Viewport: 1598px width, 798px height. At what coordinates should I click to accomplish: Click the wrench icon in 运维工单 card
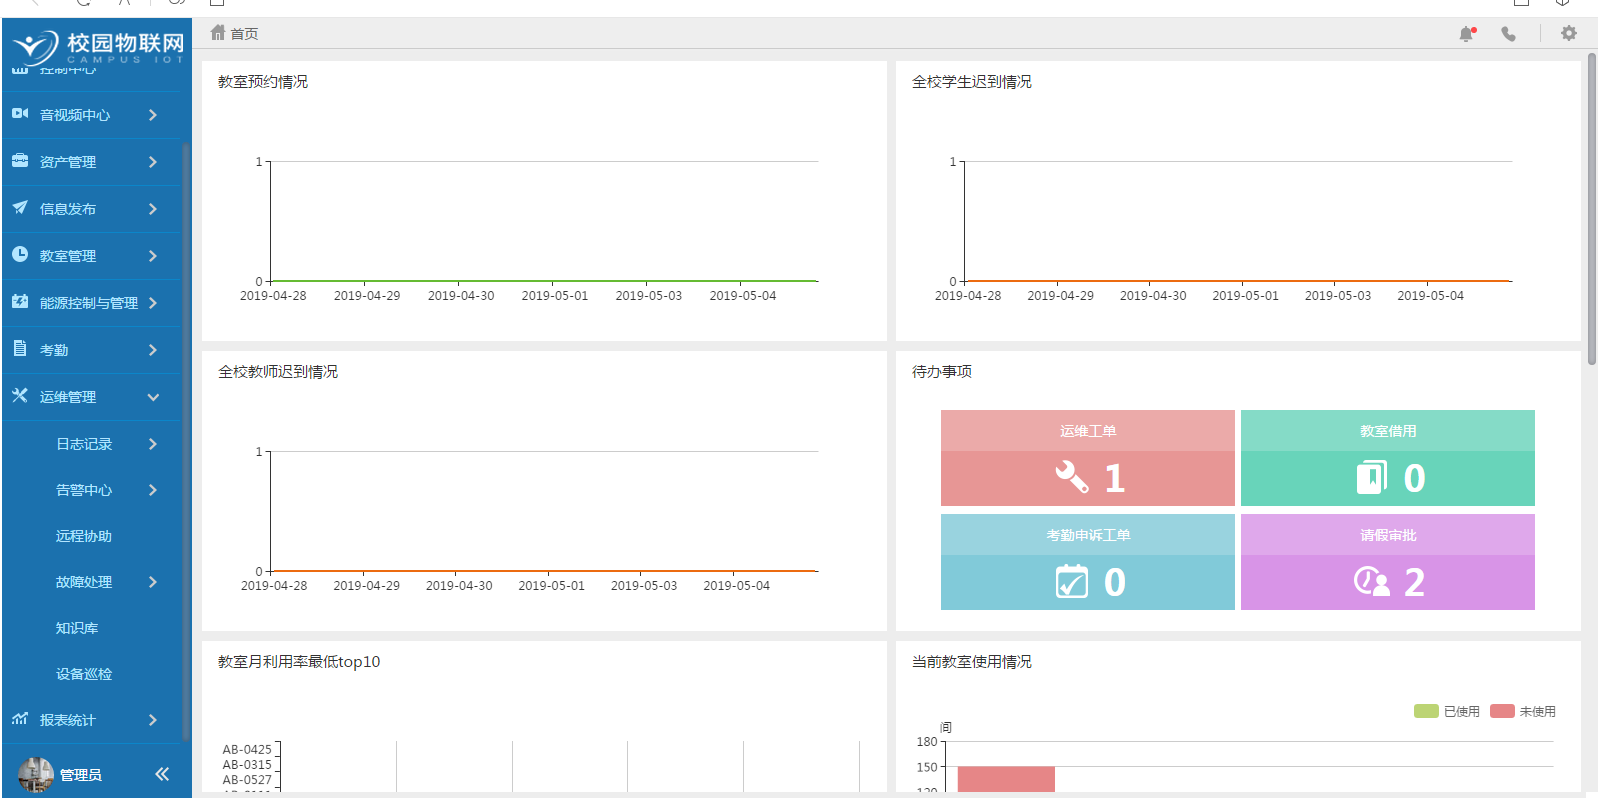pyautogui.click(x=1071, y=477)
